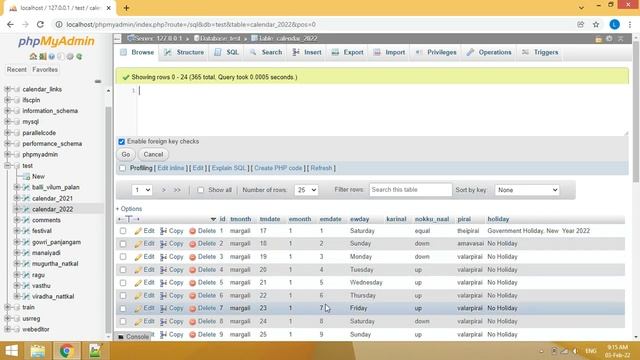Viewport: 640px width, 360px height.
Task: Click browser back arrow
Action: [x=10, y=24]
